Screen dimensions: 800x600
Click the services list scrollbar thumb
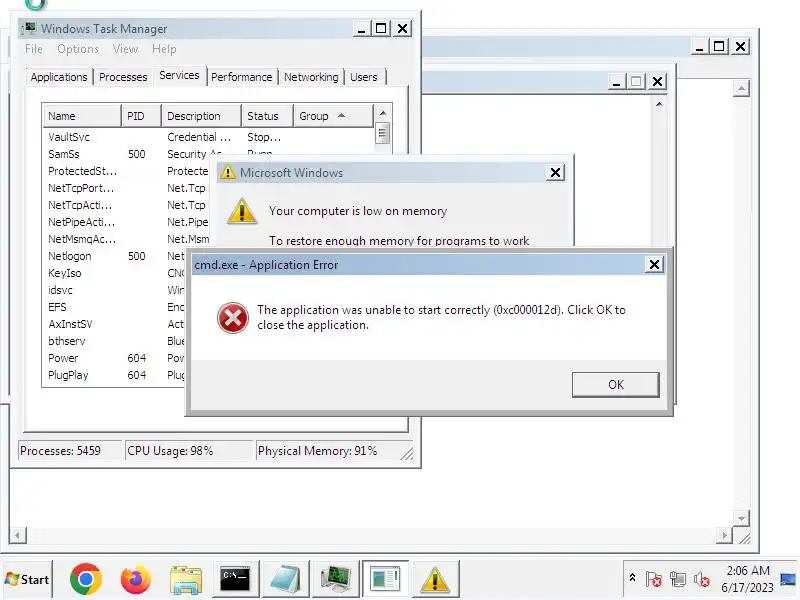coord(383,134)
